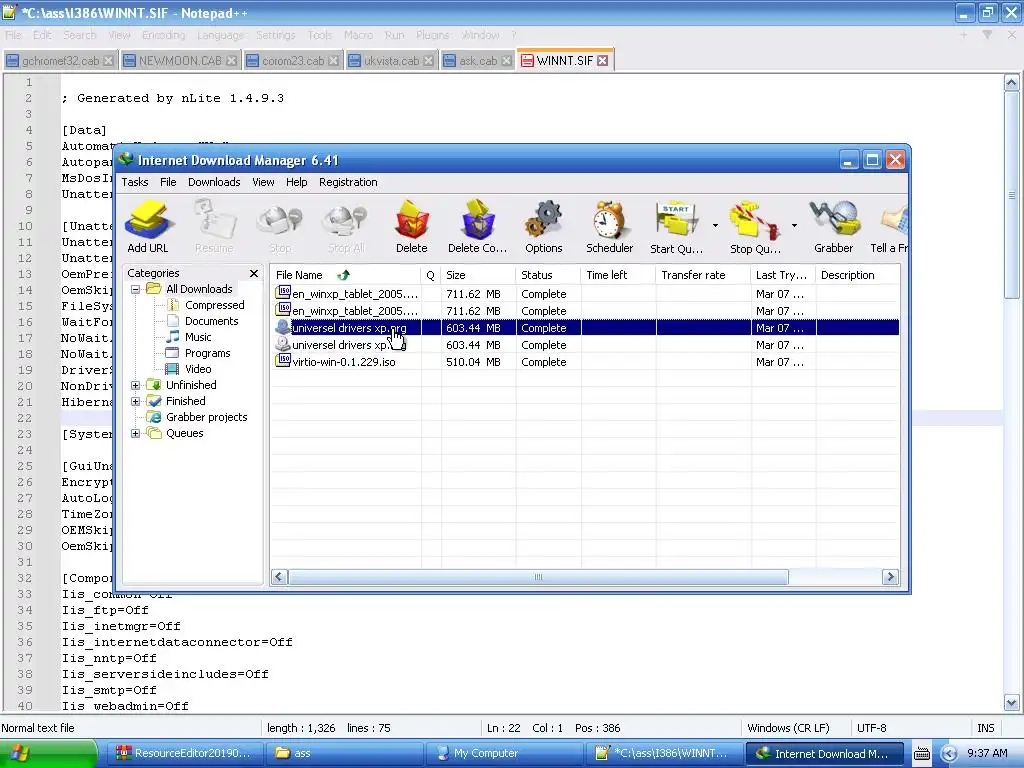Screen dimensions: 1024x768
Task: Open the Grabber tool icon
Action: (833, 226)
